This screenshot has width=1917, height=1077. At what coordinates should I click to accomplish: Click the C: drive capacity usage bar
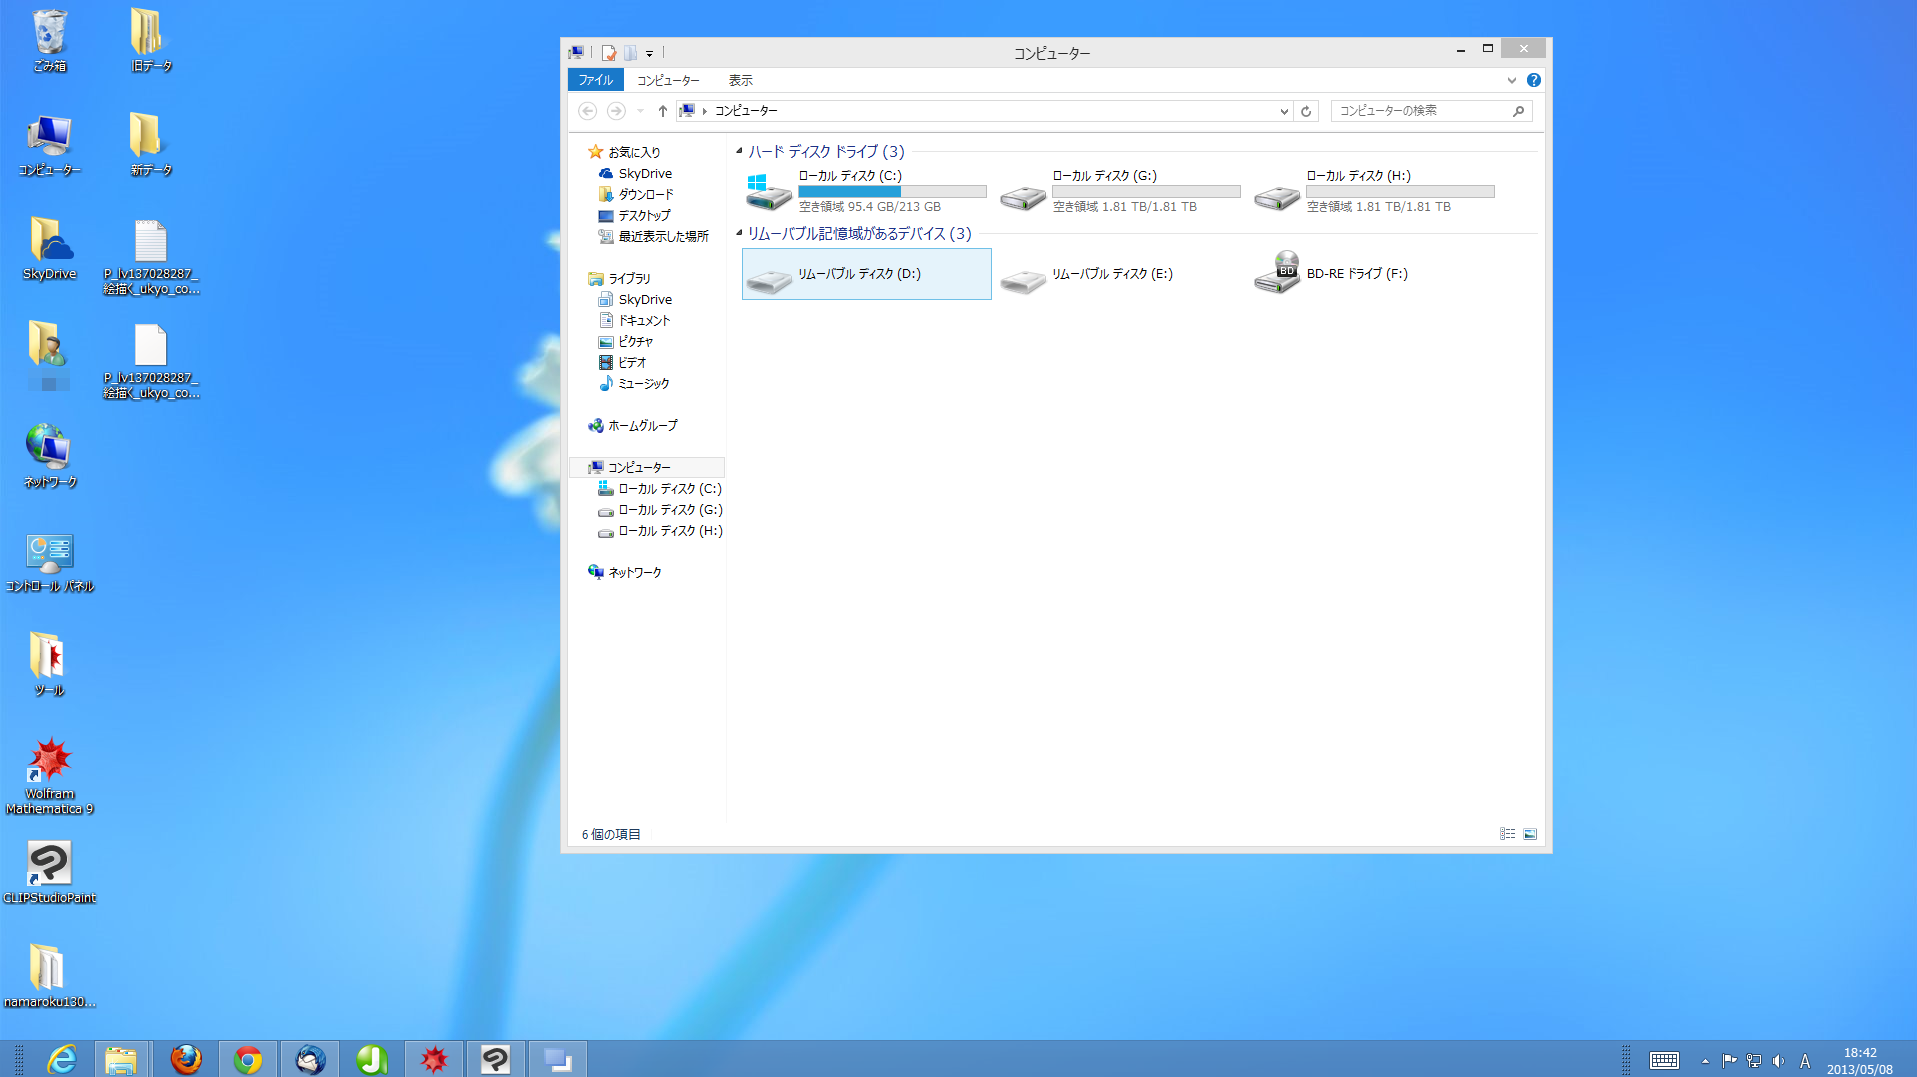click(892, 191)
